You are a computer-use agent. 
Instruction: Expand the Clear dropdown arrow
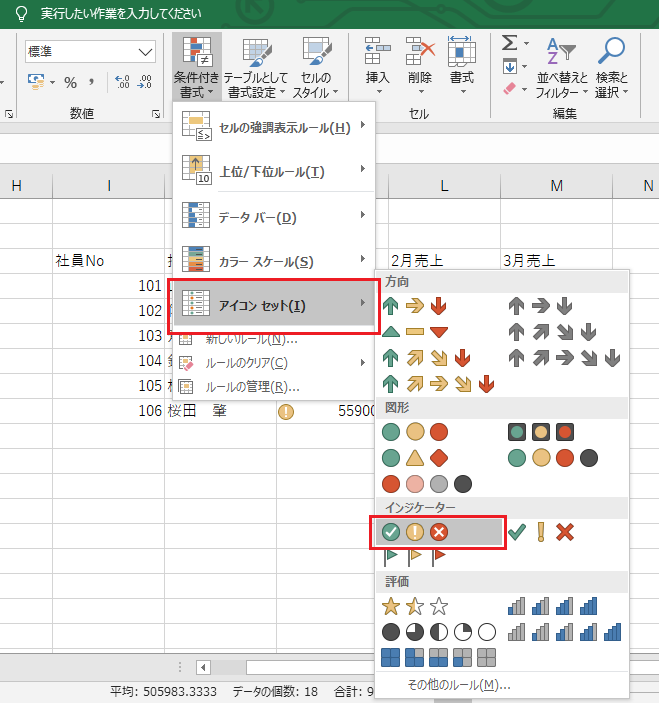(525, 89)
